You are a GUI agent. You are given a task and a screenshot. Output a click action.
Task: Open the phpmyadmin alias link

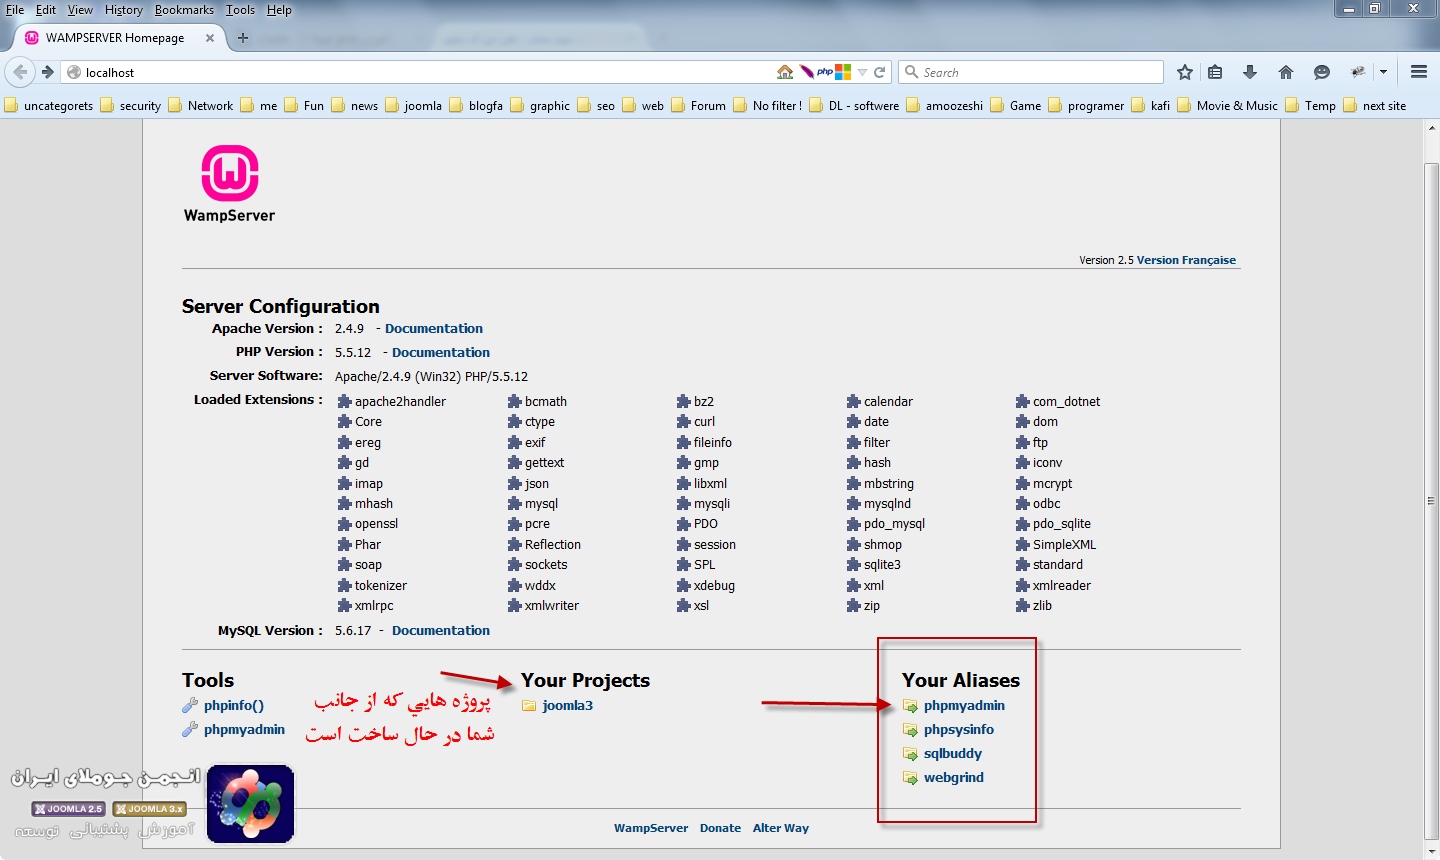pyautogui.click(x=963, y=706)
